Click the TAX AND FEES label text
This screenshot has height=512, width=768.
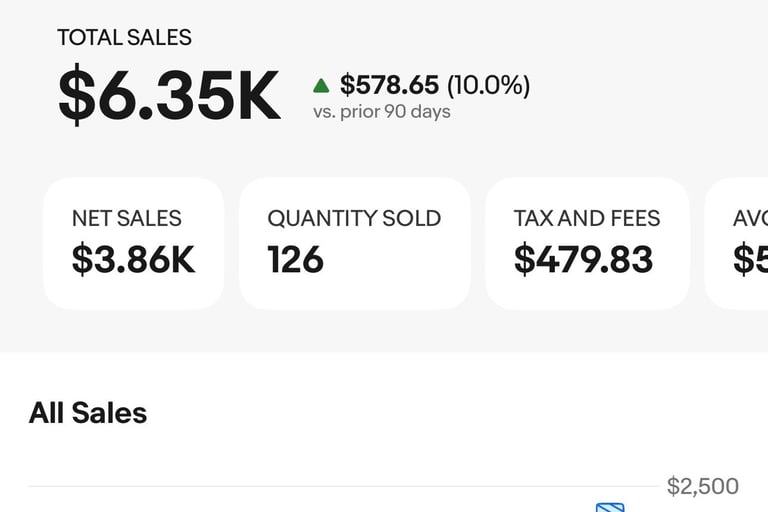click(x=587, y=219)
